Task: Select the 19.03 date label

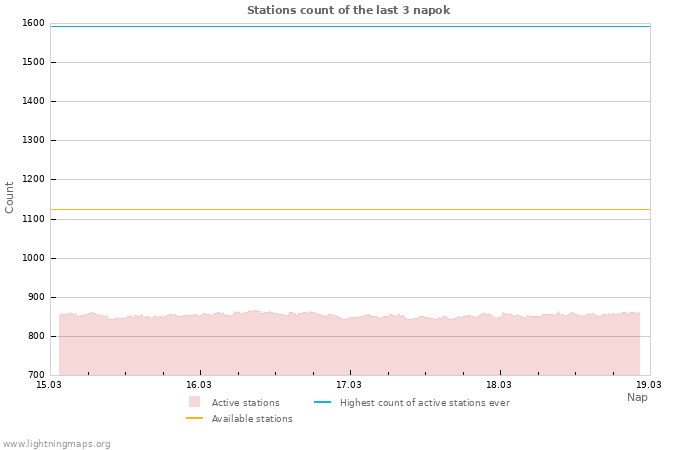Action: click(x=649, y=384)
